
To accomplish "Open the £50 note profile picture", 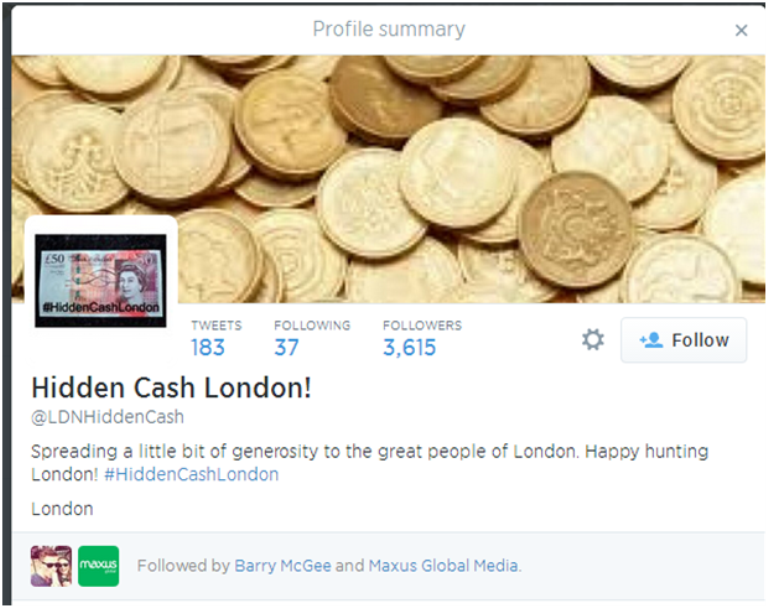I will (100, 281).
